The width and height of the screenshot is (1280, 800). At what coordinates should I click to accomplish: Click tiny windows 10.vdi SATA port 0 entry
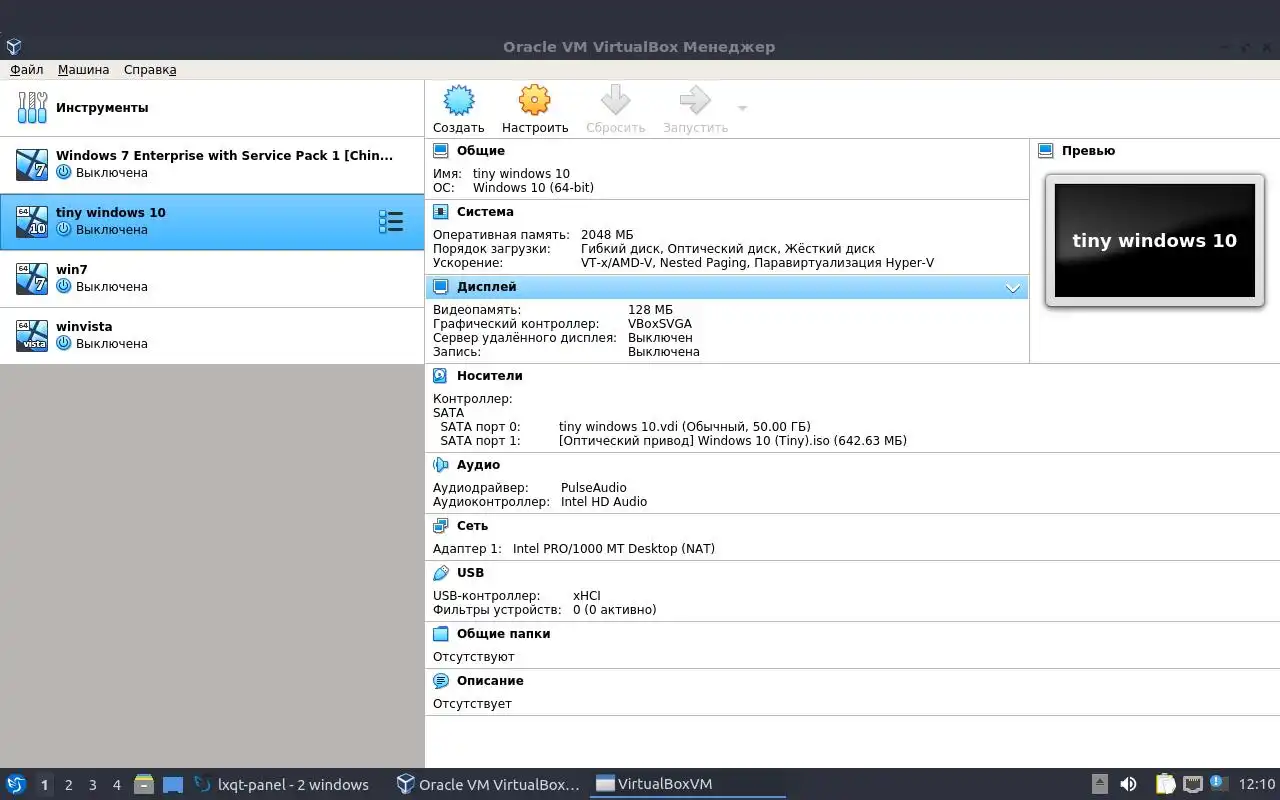(684, 427)
